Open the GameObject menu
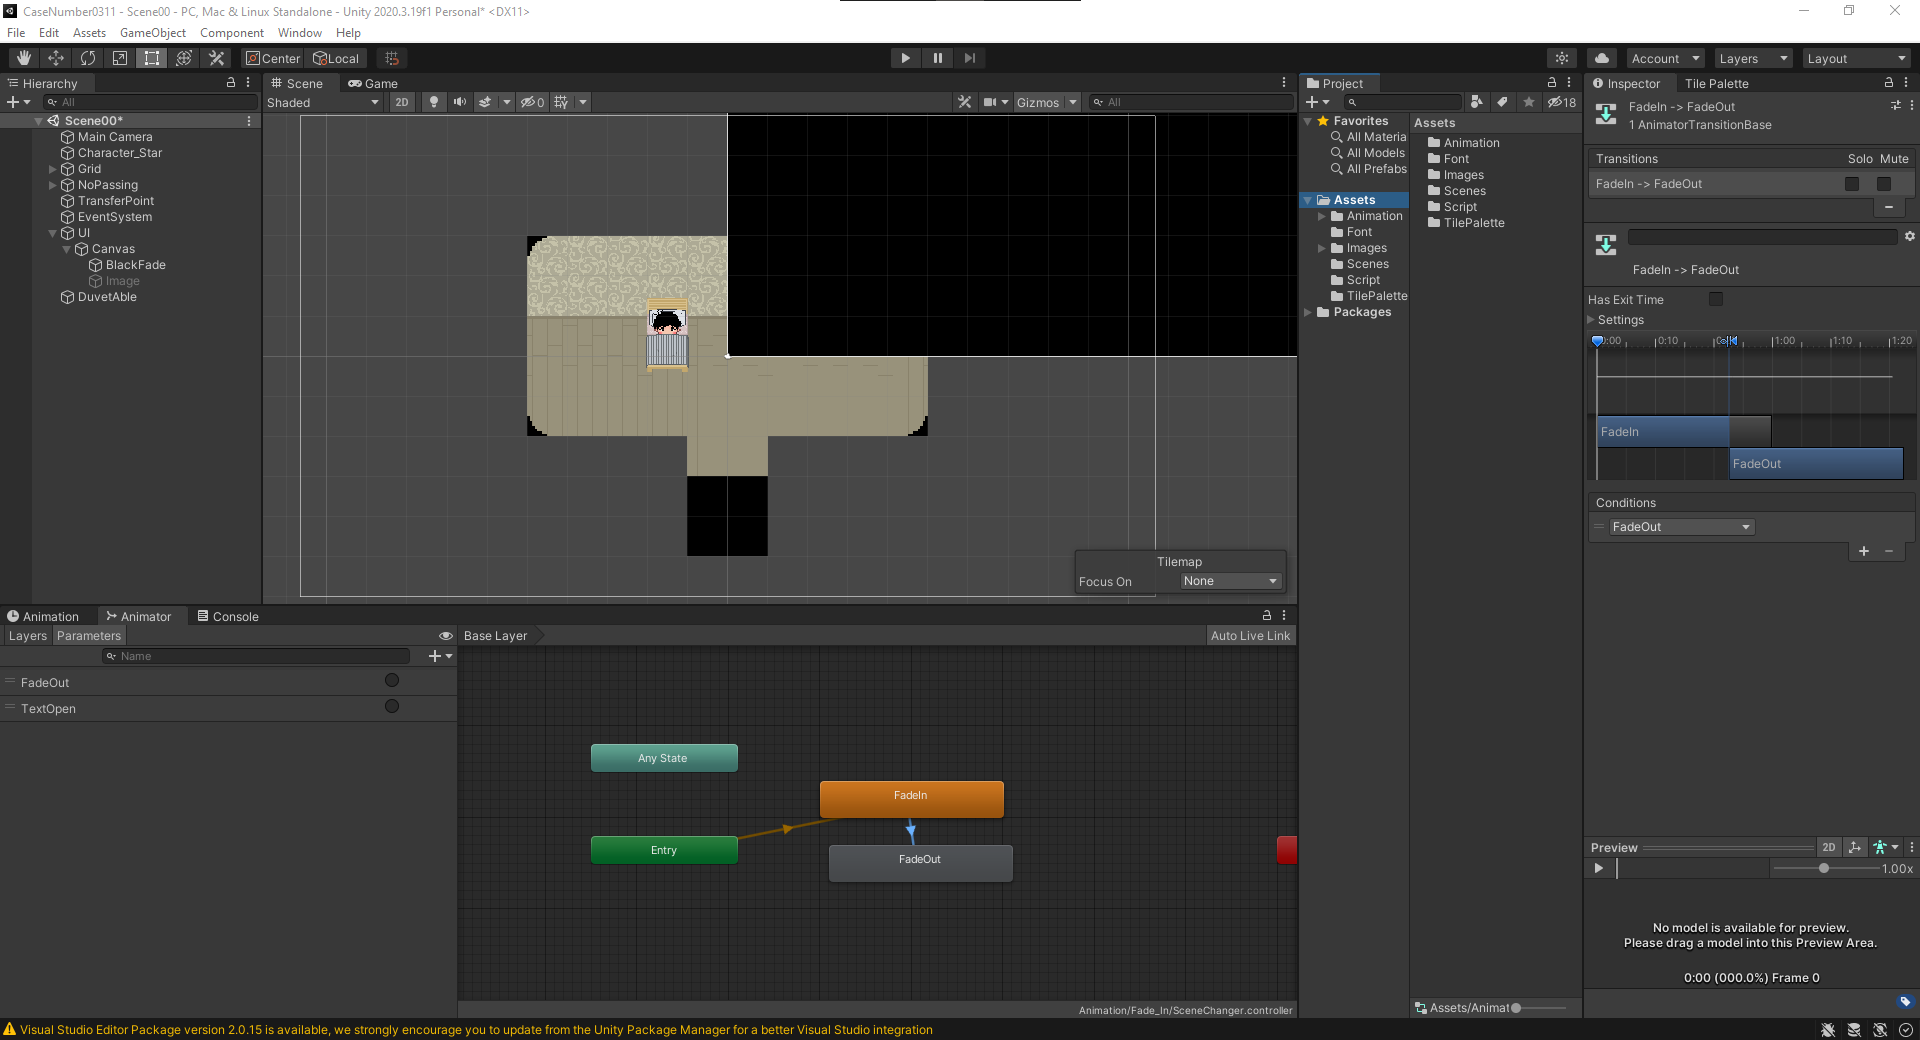This screenshot has width=1920, height=1040. 152,33
